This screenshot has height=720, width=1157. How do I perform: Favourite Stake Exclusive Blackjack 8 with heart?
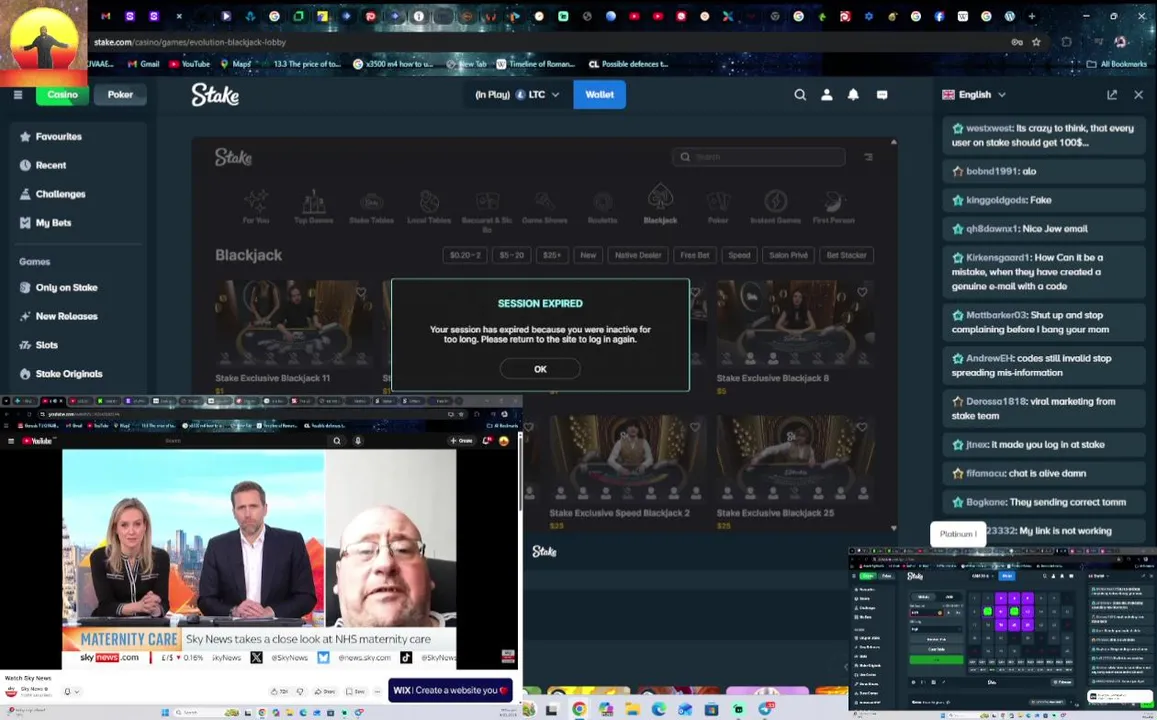click(x=862, y=292)
